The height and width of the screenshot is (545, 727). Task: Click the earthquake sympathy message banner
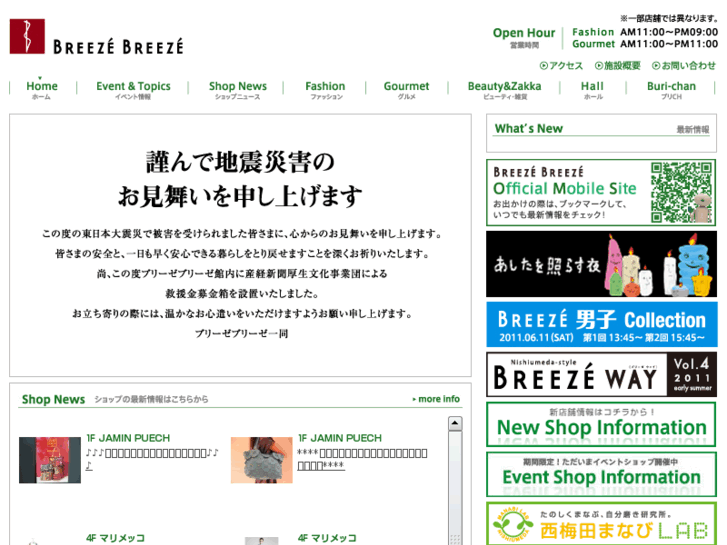(240, 245)
